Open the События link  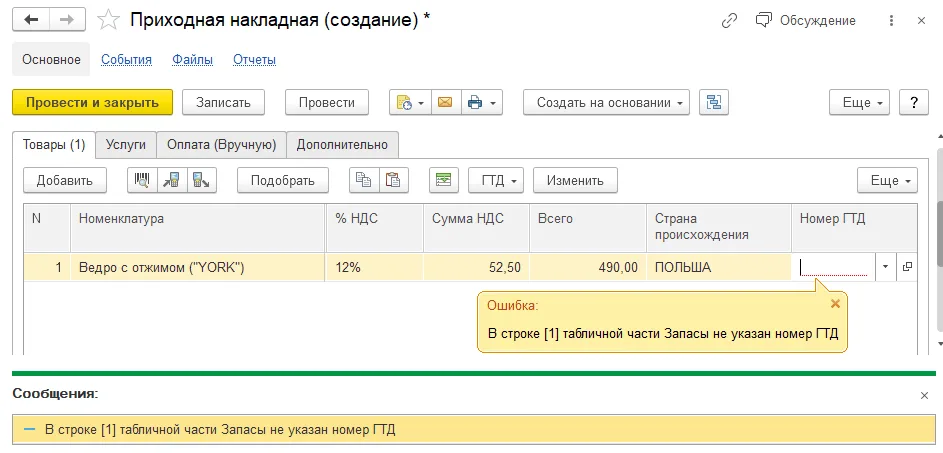(x=126, y=60)
